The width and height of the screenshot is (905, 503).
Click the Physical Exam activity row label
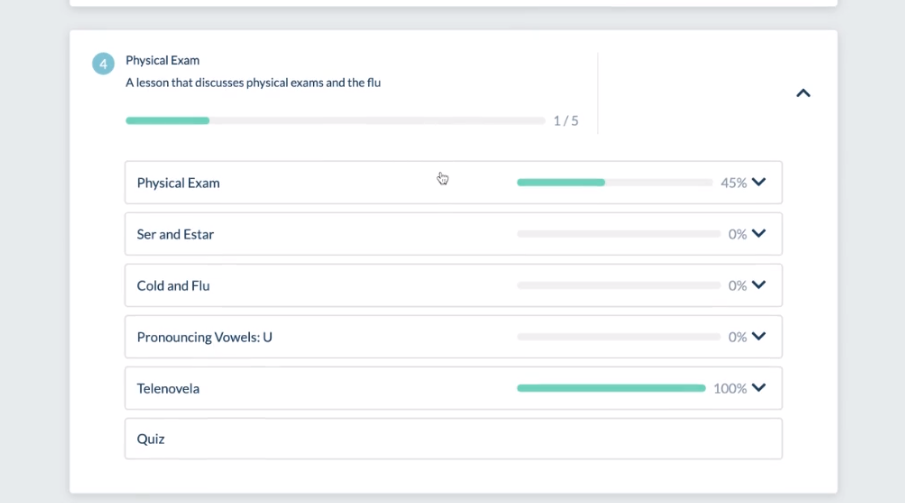click(178, 183)
